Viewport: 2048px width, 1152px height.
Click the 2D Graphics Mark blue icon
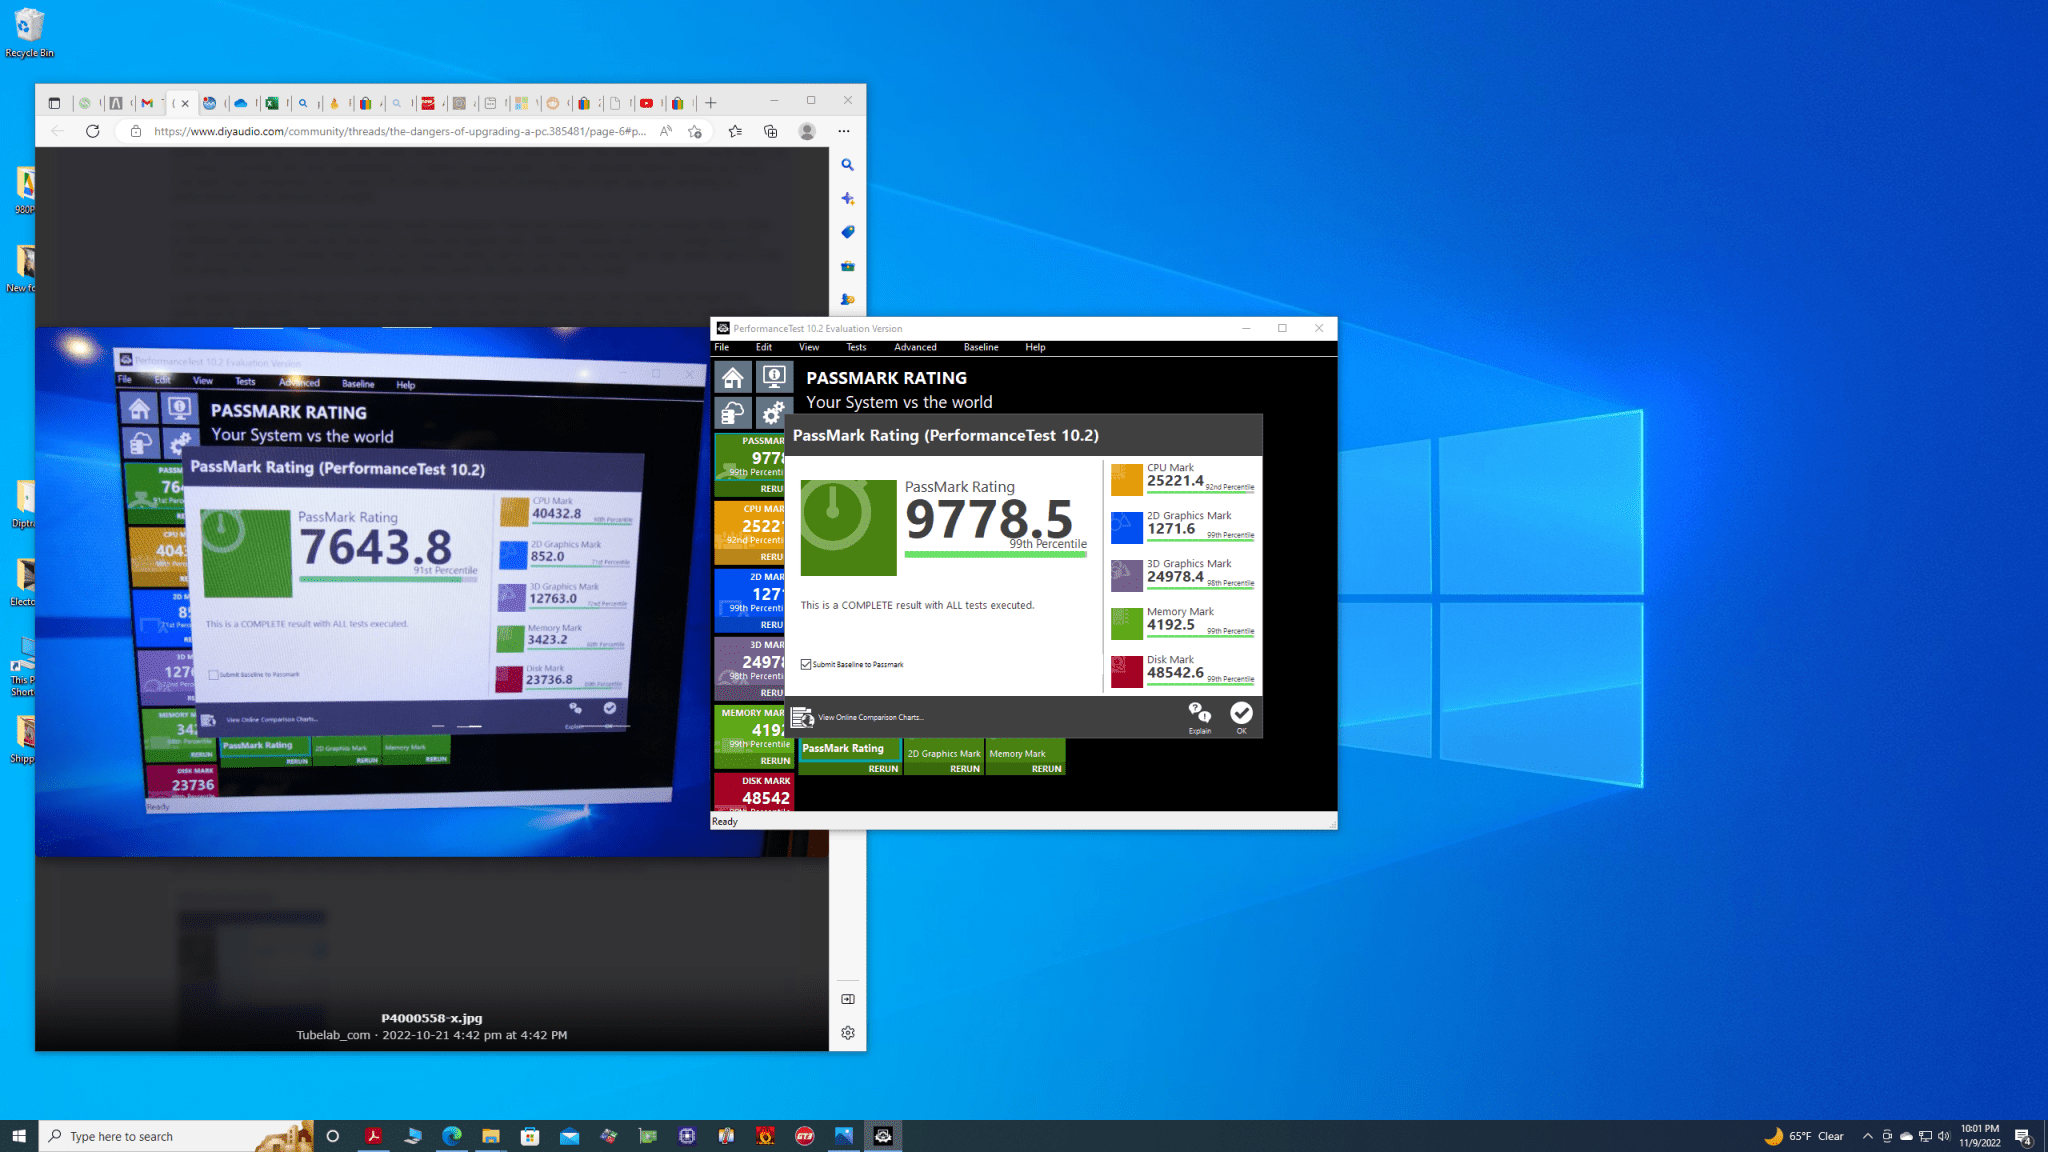[x=1127, y=527]
